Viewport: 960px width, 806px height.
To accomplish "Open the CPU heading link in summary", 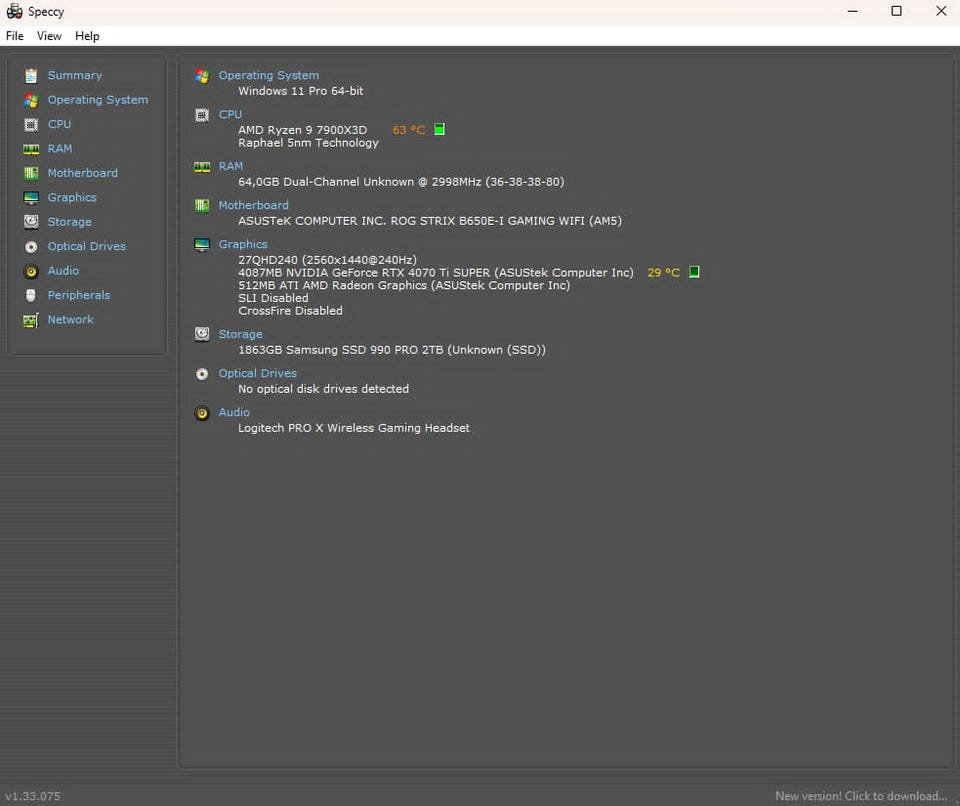I will coord(230,115).
